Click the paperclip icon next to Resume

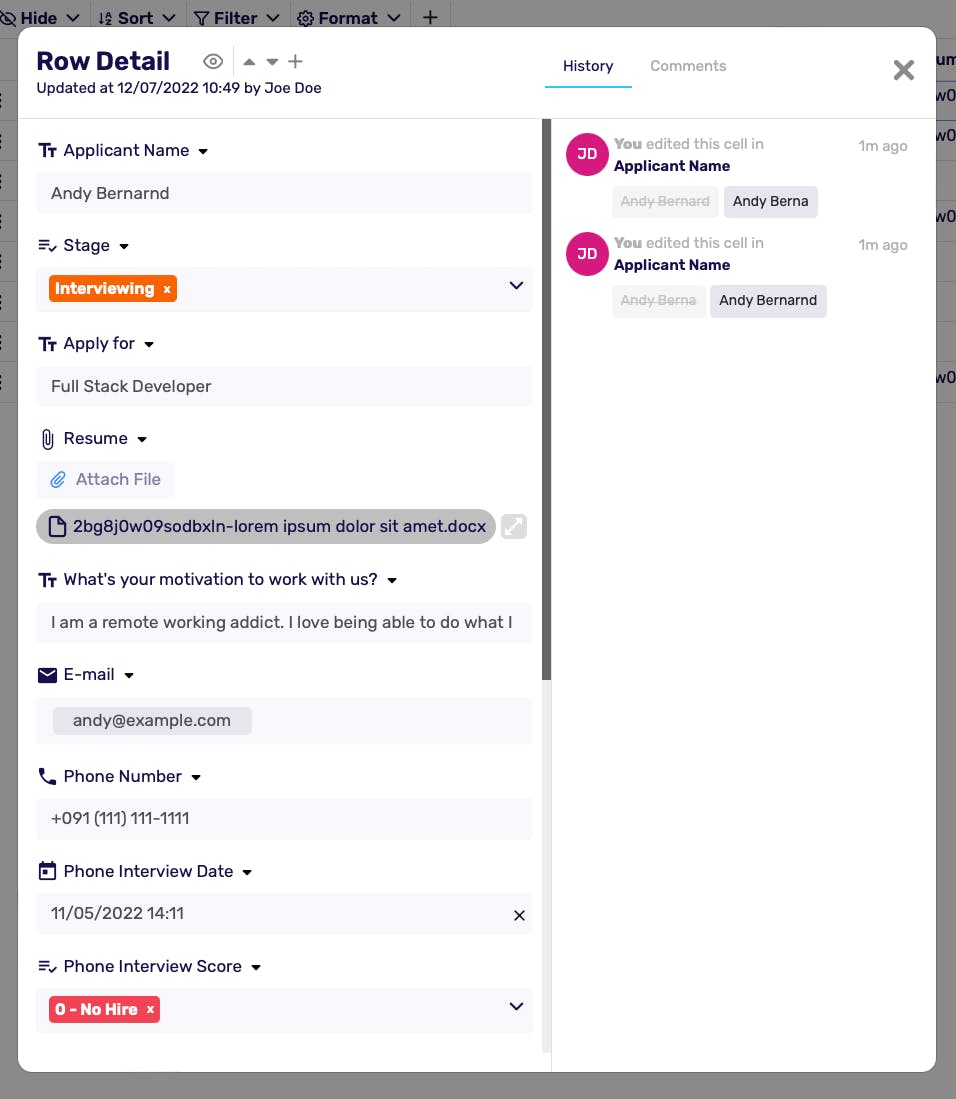(47, 439)
